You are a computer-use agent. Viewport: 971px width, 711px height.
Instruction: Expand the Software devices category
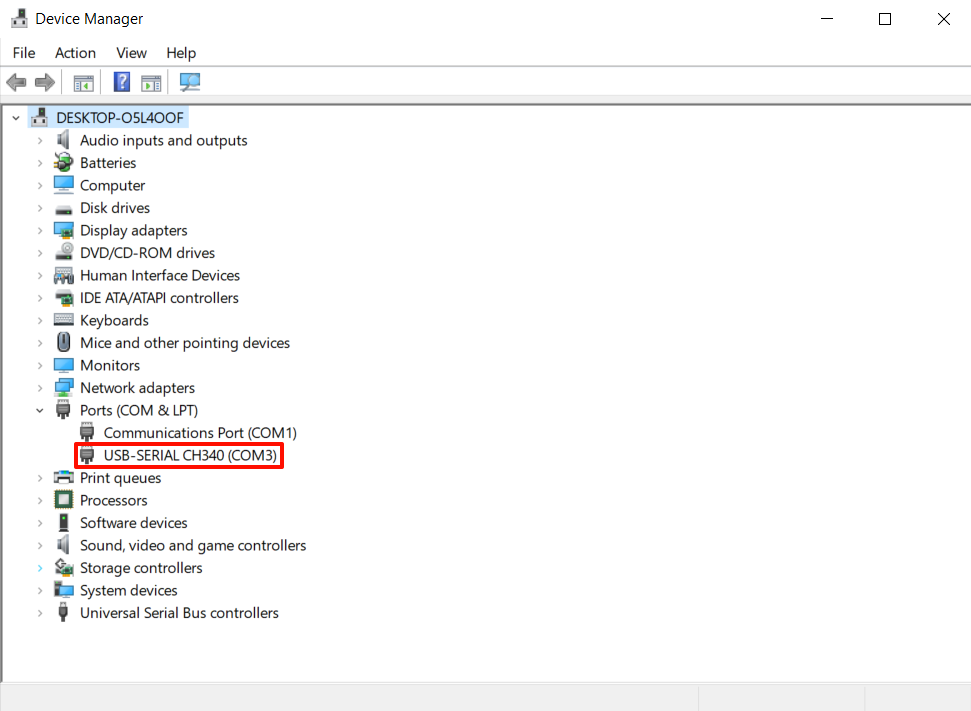pyautogui.click(x=40, y=523)
